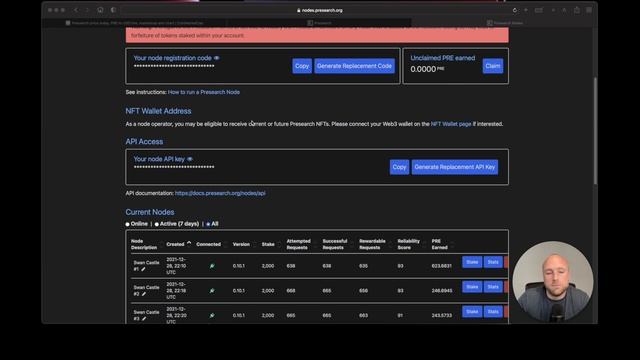640x360 pixels.
Task: Click the Safari privacy shield icon
Action: point(113,10)
